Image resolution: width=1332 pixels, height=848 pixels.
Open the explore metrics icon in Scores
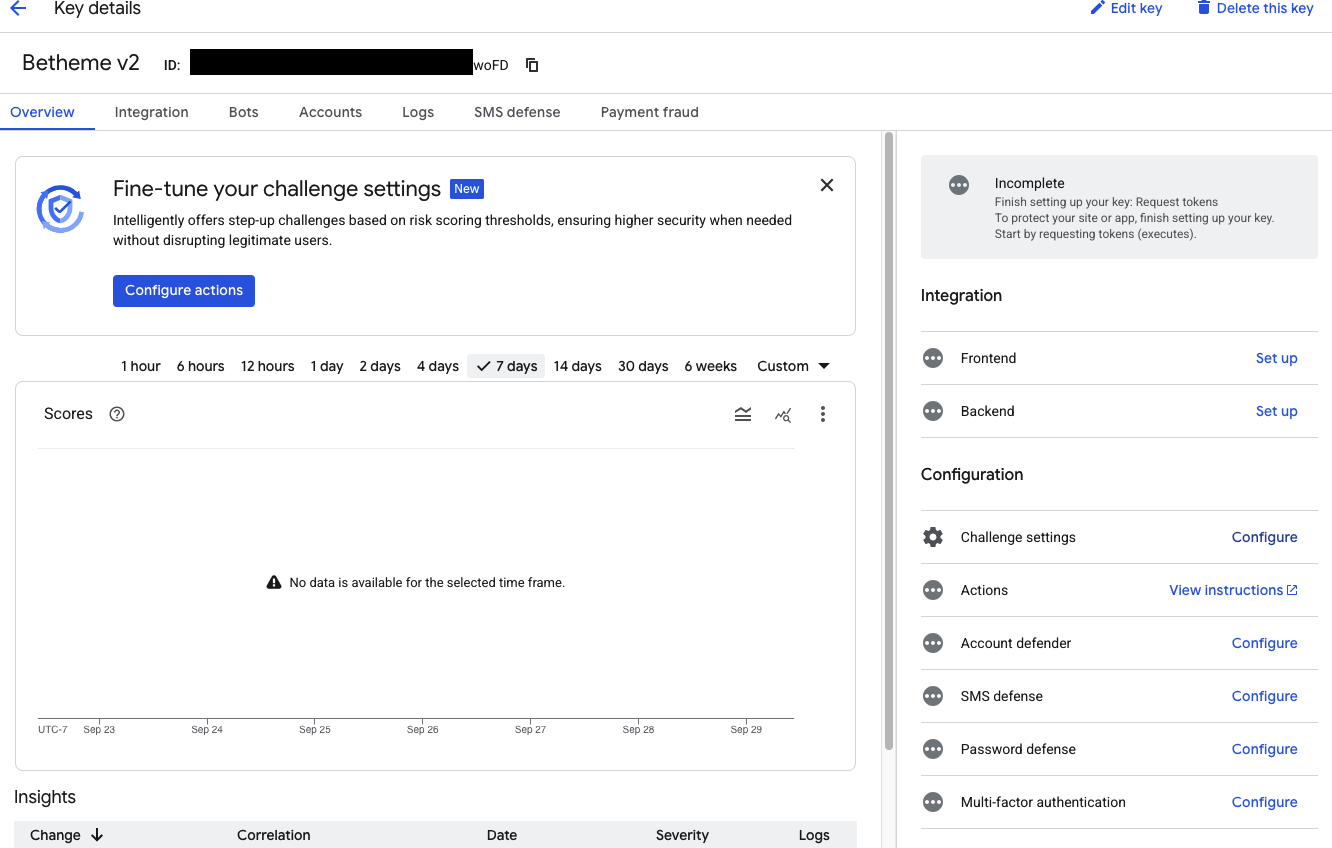point(783,414)
